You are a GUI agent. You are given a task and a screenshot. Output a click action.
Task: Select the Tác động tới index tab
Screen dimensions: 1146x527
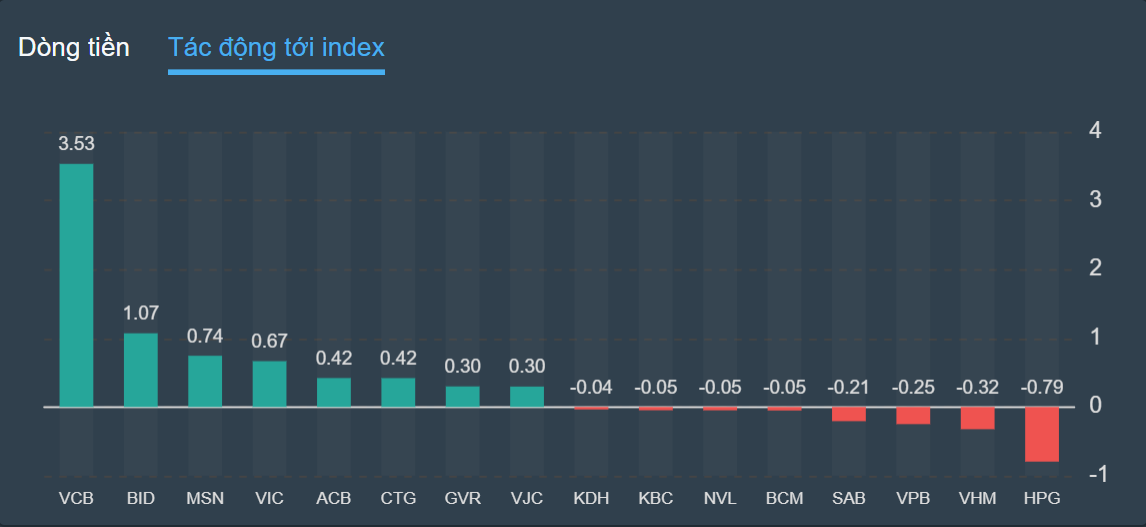pyautogui.click(x=276, y=47)
